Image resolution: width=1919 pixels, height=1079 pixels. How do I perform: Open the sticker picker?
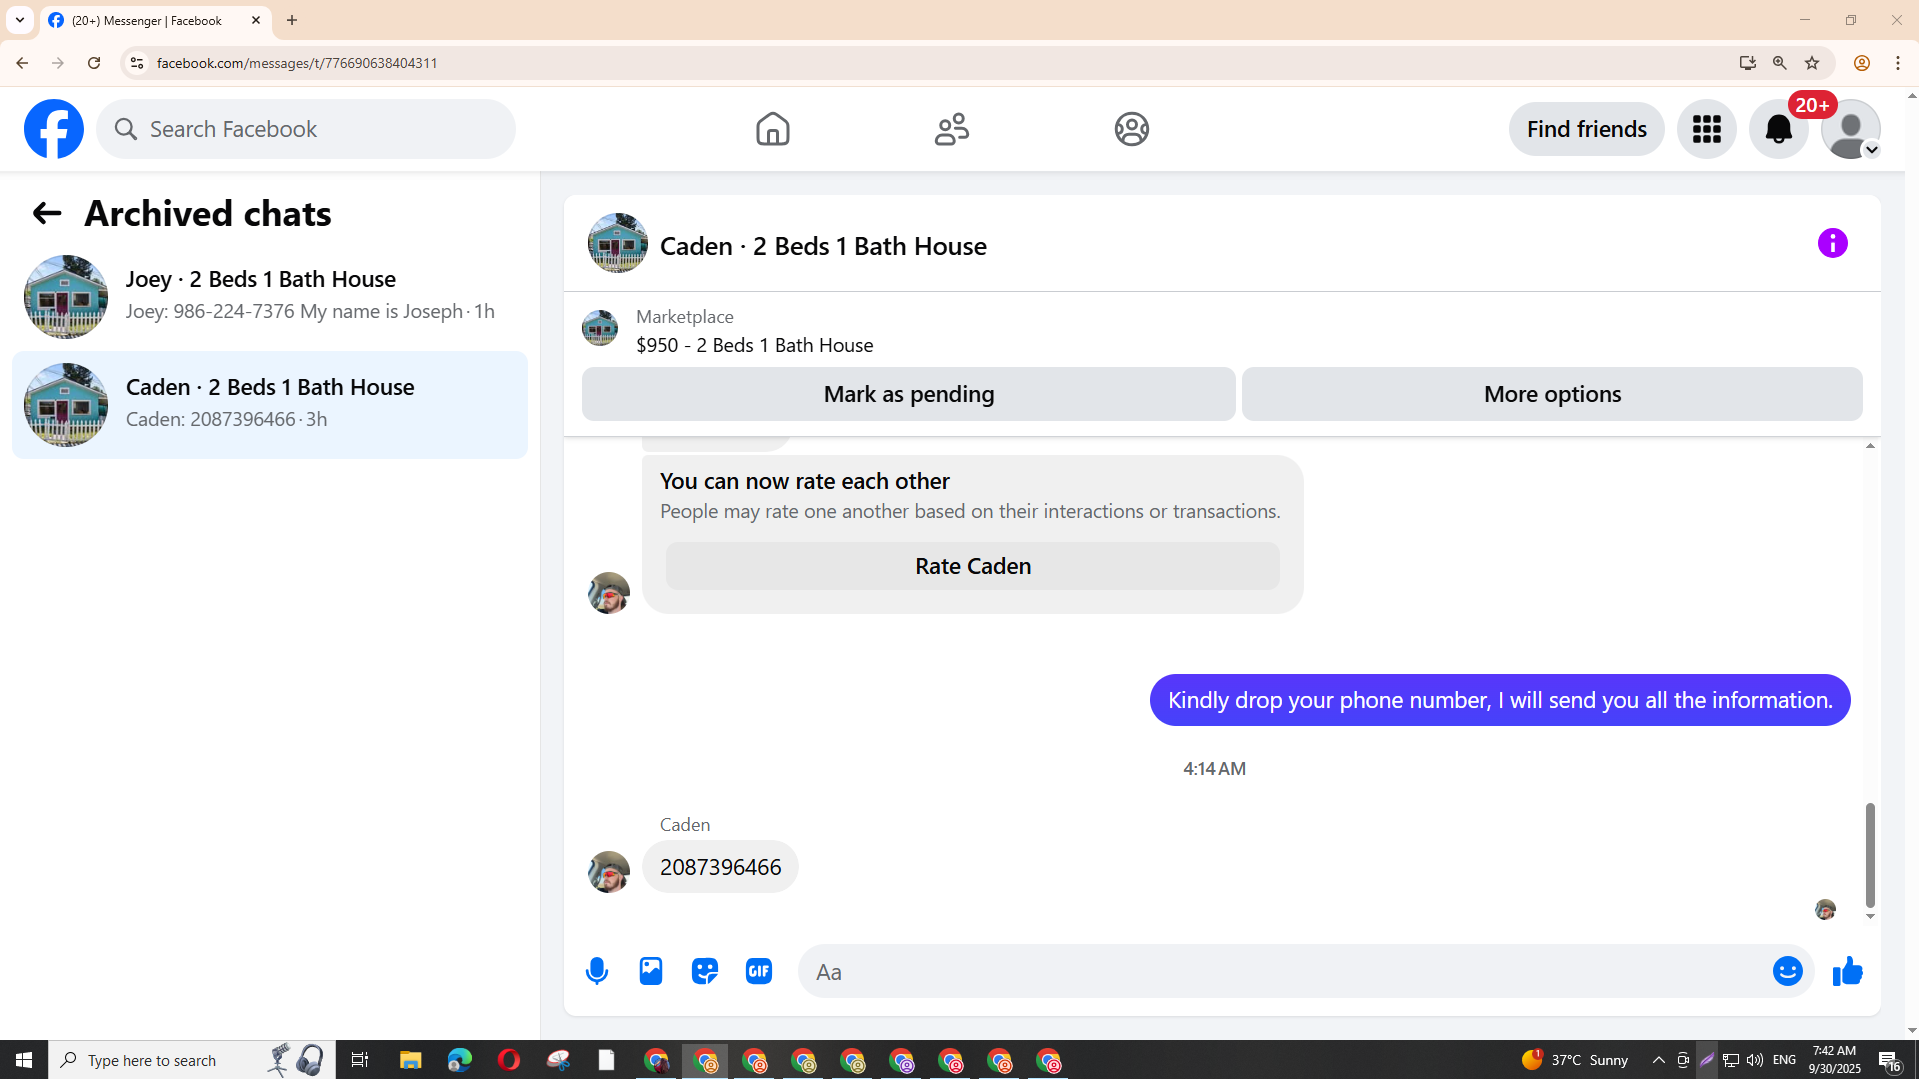(705, 971)
